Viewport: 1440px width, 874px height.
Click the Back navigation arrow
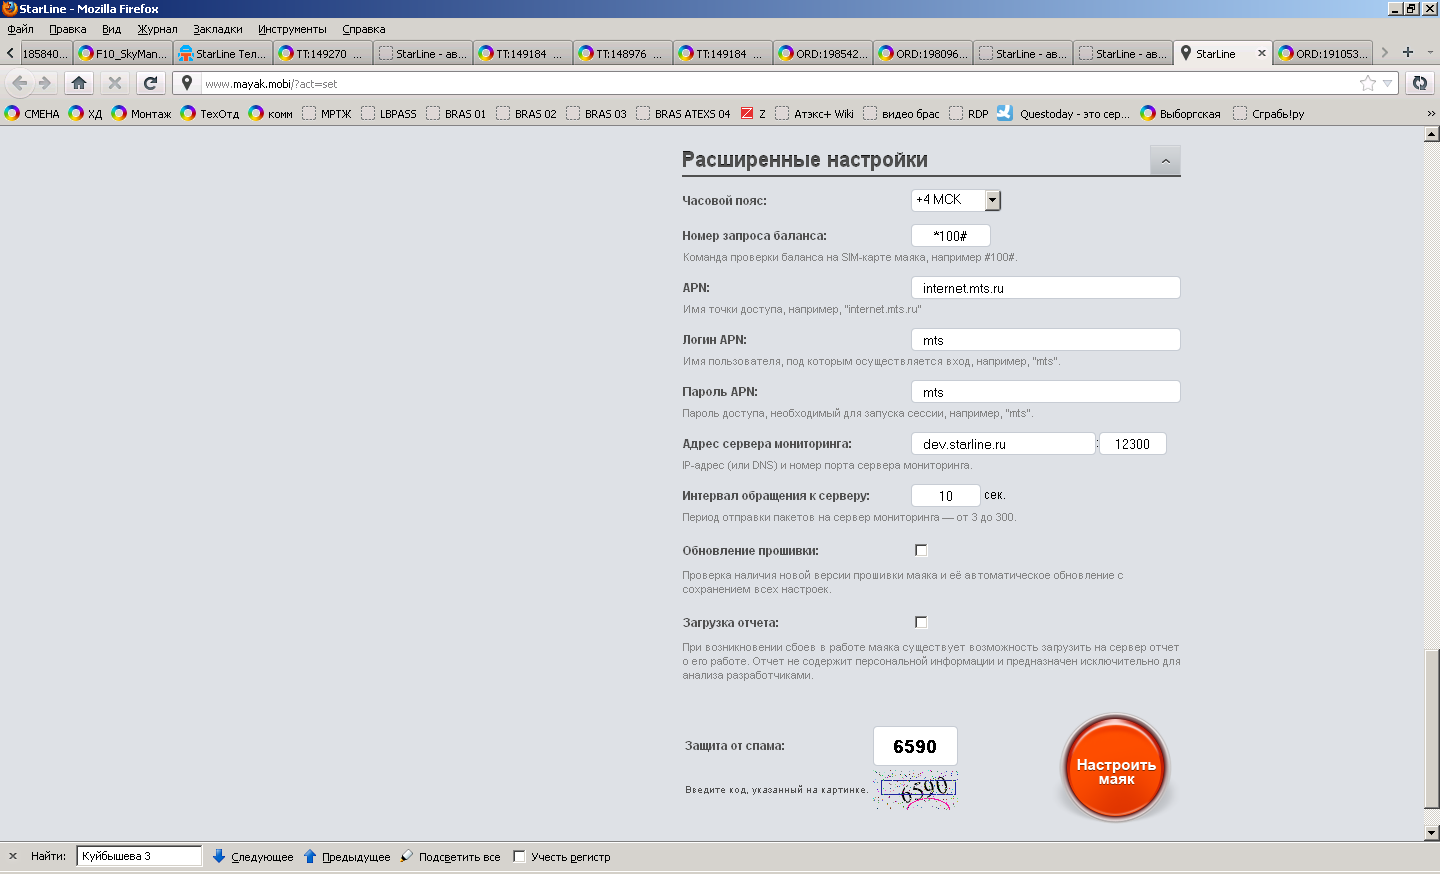(x=19, y=83)
